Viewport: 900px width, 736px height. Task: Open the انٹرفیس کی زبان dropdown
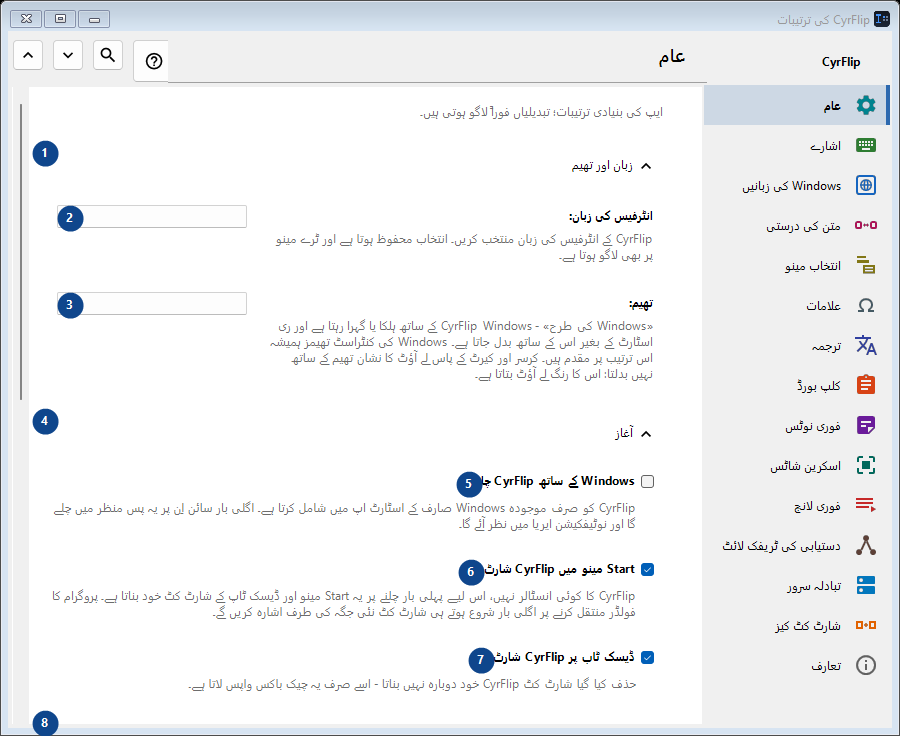(x=152, y=216)
